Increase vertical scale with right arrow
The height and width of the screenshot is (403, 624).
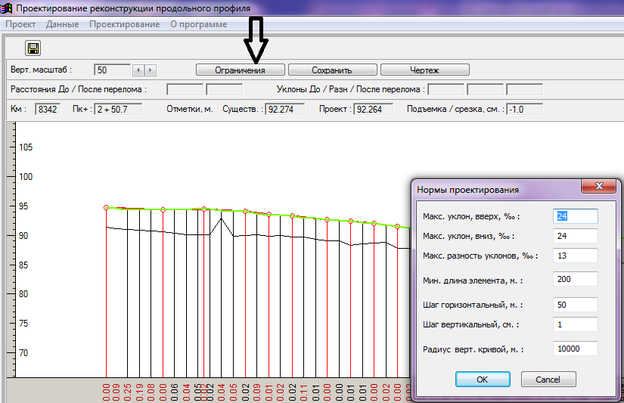coord(150,70)
